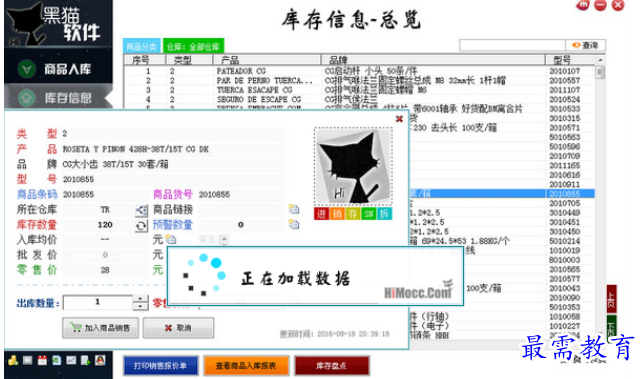The height and width of the screenshot is (379, 643).
Task: Click the copy icon beside 预警数量 field
Action: click(x=294, y=224)
